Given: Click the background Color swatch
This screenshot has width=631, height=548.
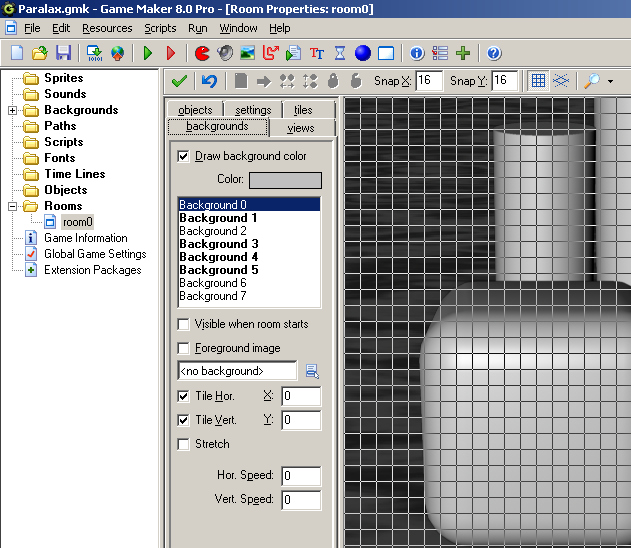Looking at the screenshot, I should (x=285, y=181).
